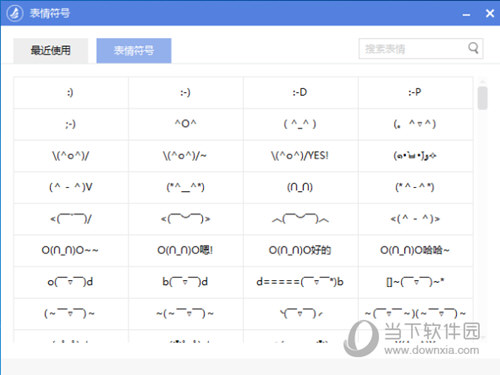Choose the o(￣▽￣)d emoticon

[71, 282]
